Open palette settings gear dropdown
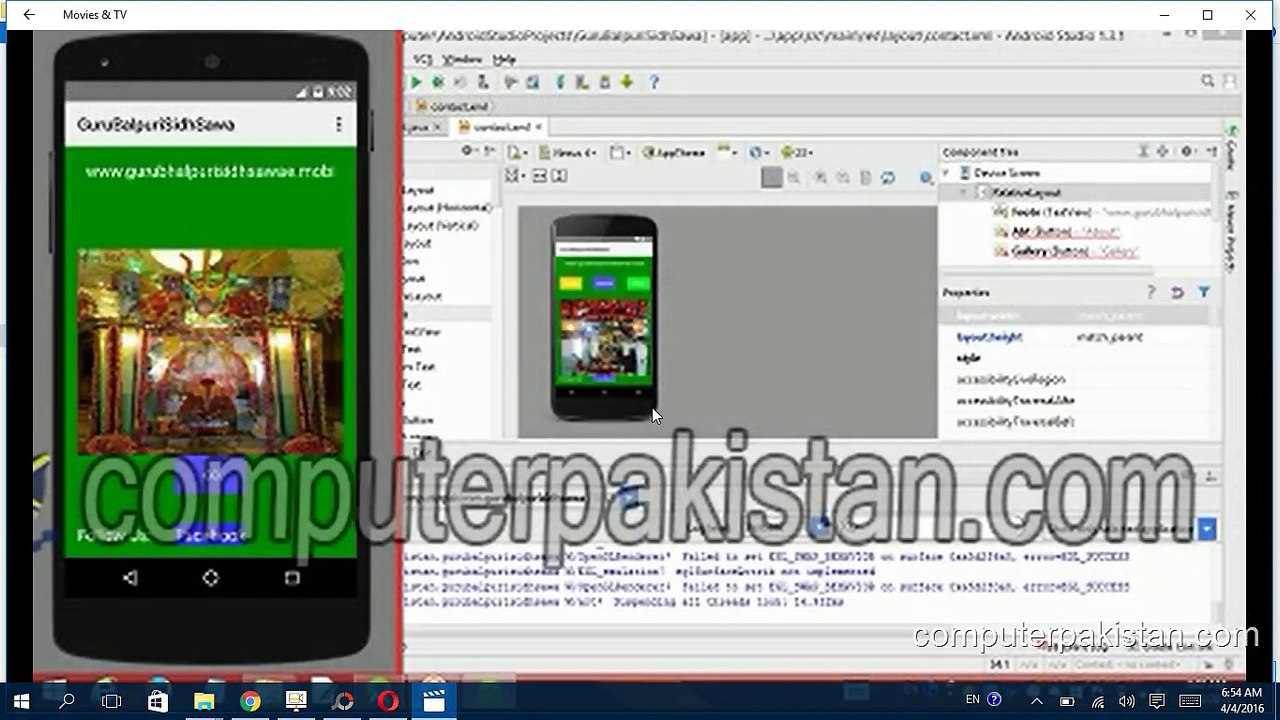 (470, 151)
